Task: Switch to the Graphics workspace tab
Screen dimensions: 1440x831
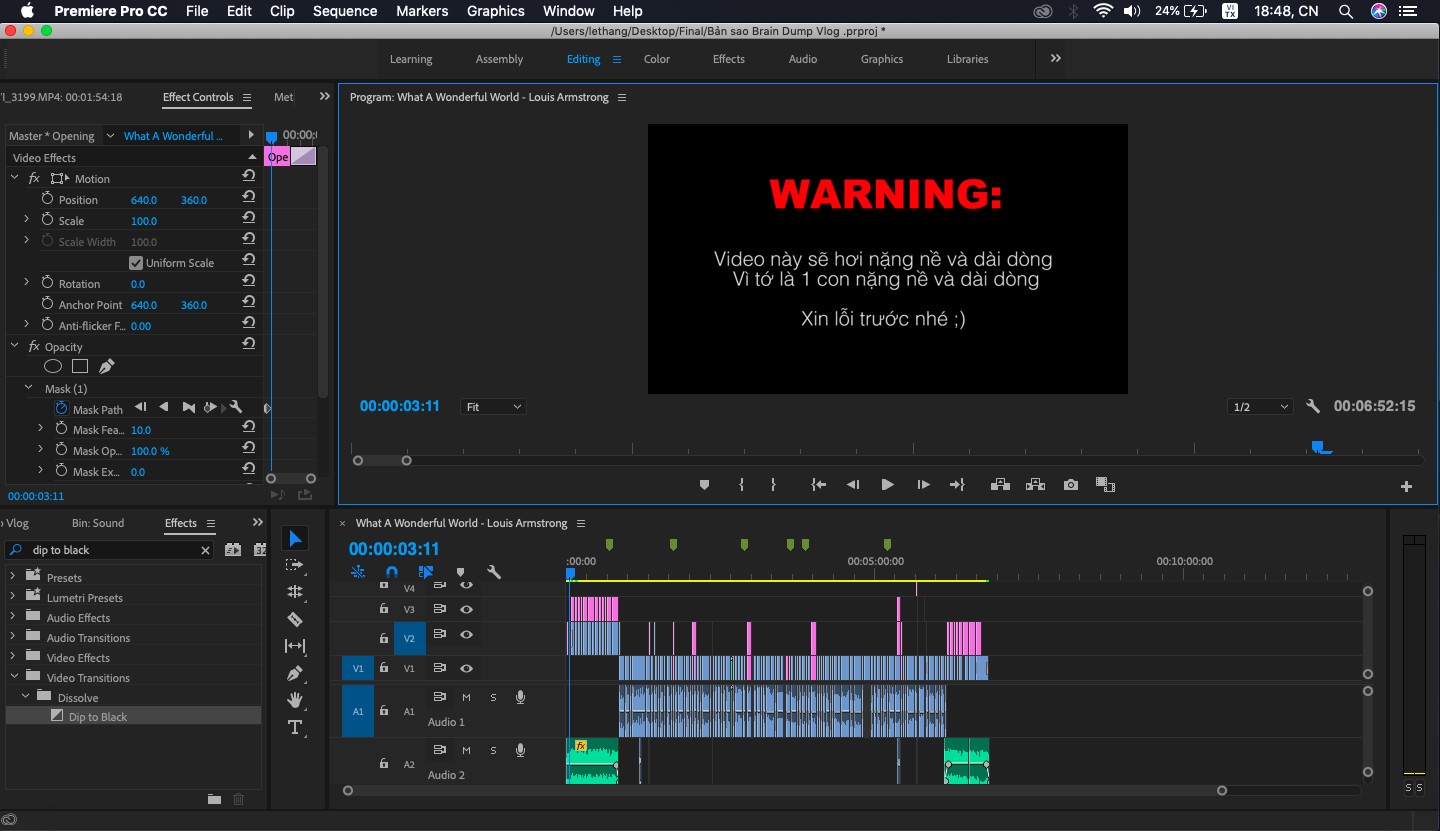Action: click(x=882, y=59)
